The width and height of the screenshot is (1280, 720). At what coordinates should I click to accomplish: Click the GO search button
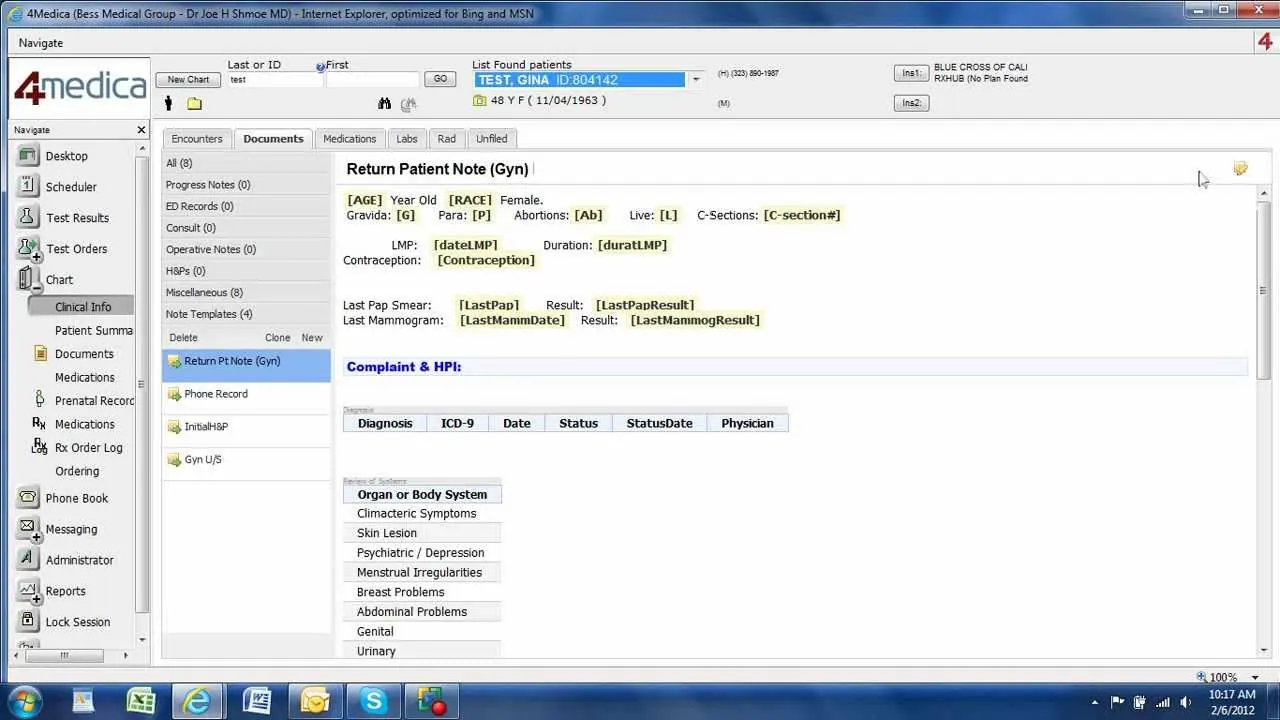click(x=440, y=78)
